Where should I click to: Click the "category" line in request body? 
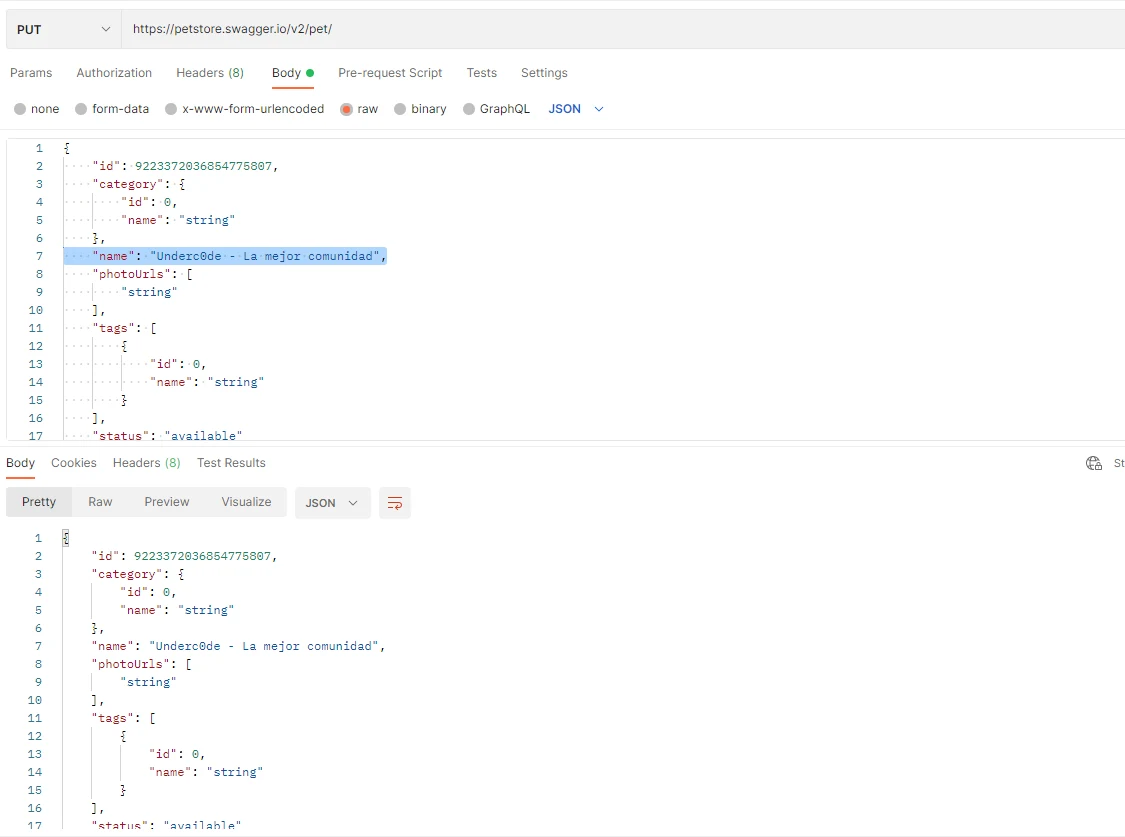pos(138,184)
